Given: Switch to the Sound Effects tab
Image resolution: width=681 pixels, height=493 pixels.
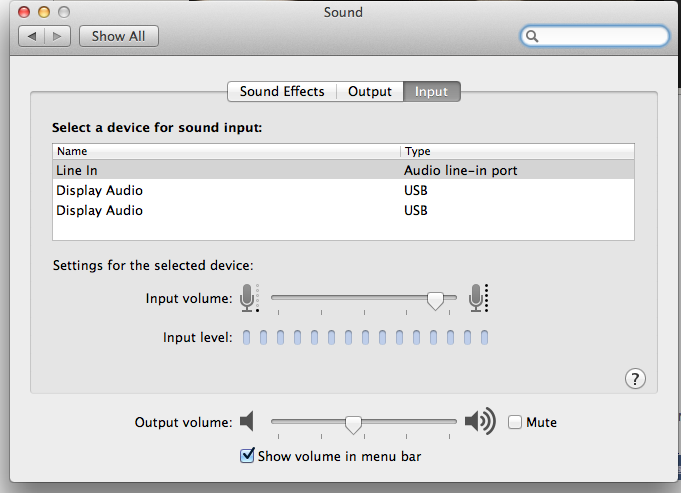Looking at the screenshot, I should [x=282, y=92].
